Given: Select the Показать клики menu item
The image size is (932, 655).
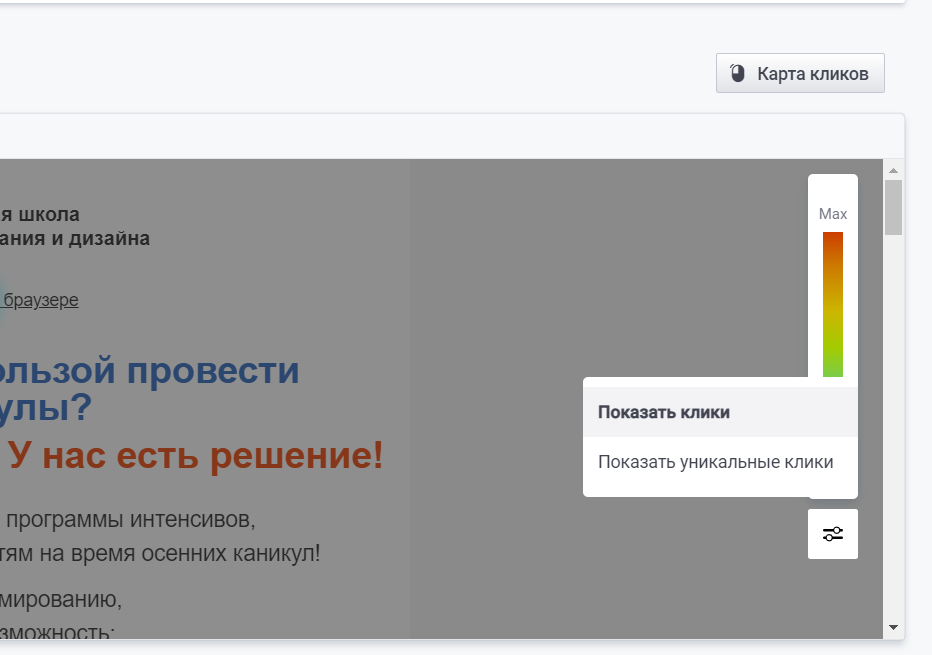Looking at the screenshot, I should tap(720, 412).
